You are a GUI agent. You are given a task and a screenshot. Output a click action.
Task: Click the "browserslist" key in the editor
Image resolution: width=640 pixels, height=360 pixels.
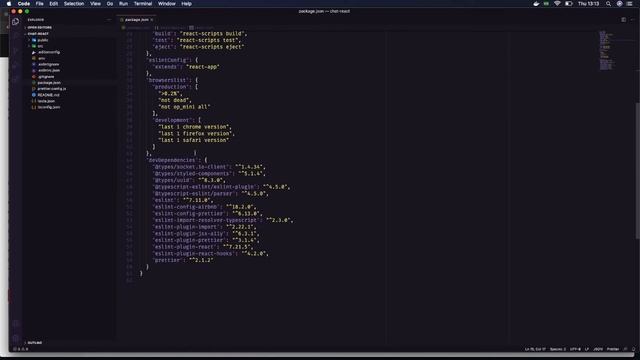[168, 80]
